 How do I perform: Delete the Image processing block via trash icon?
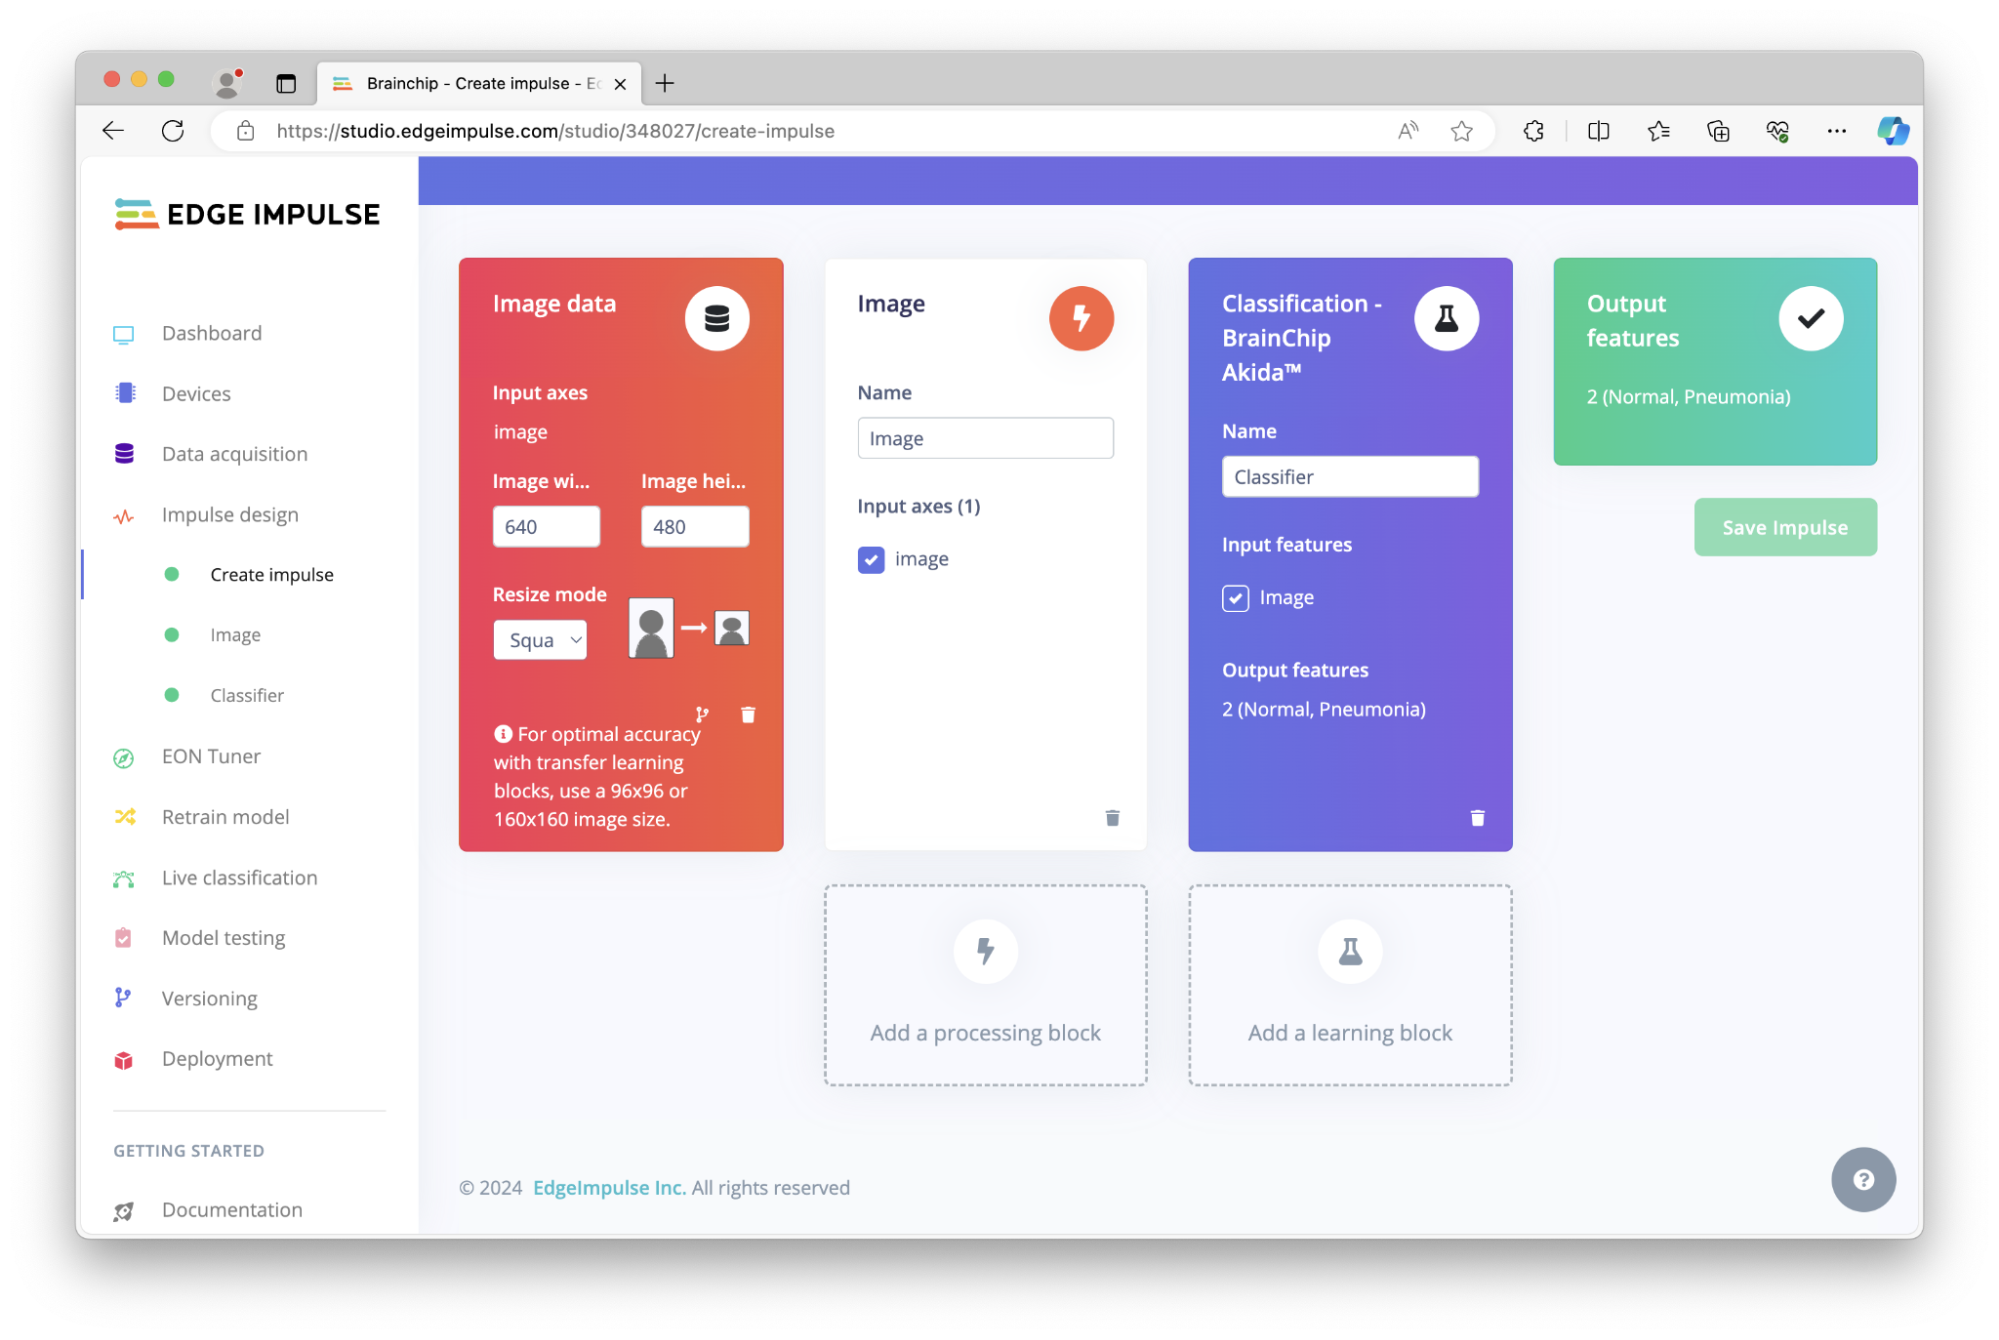[1112, 818]
